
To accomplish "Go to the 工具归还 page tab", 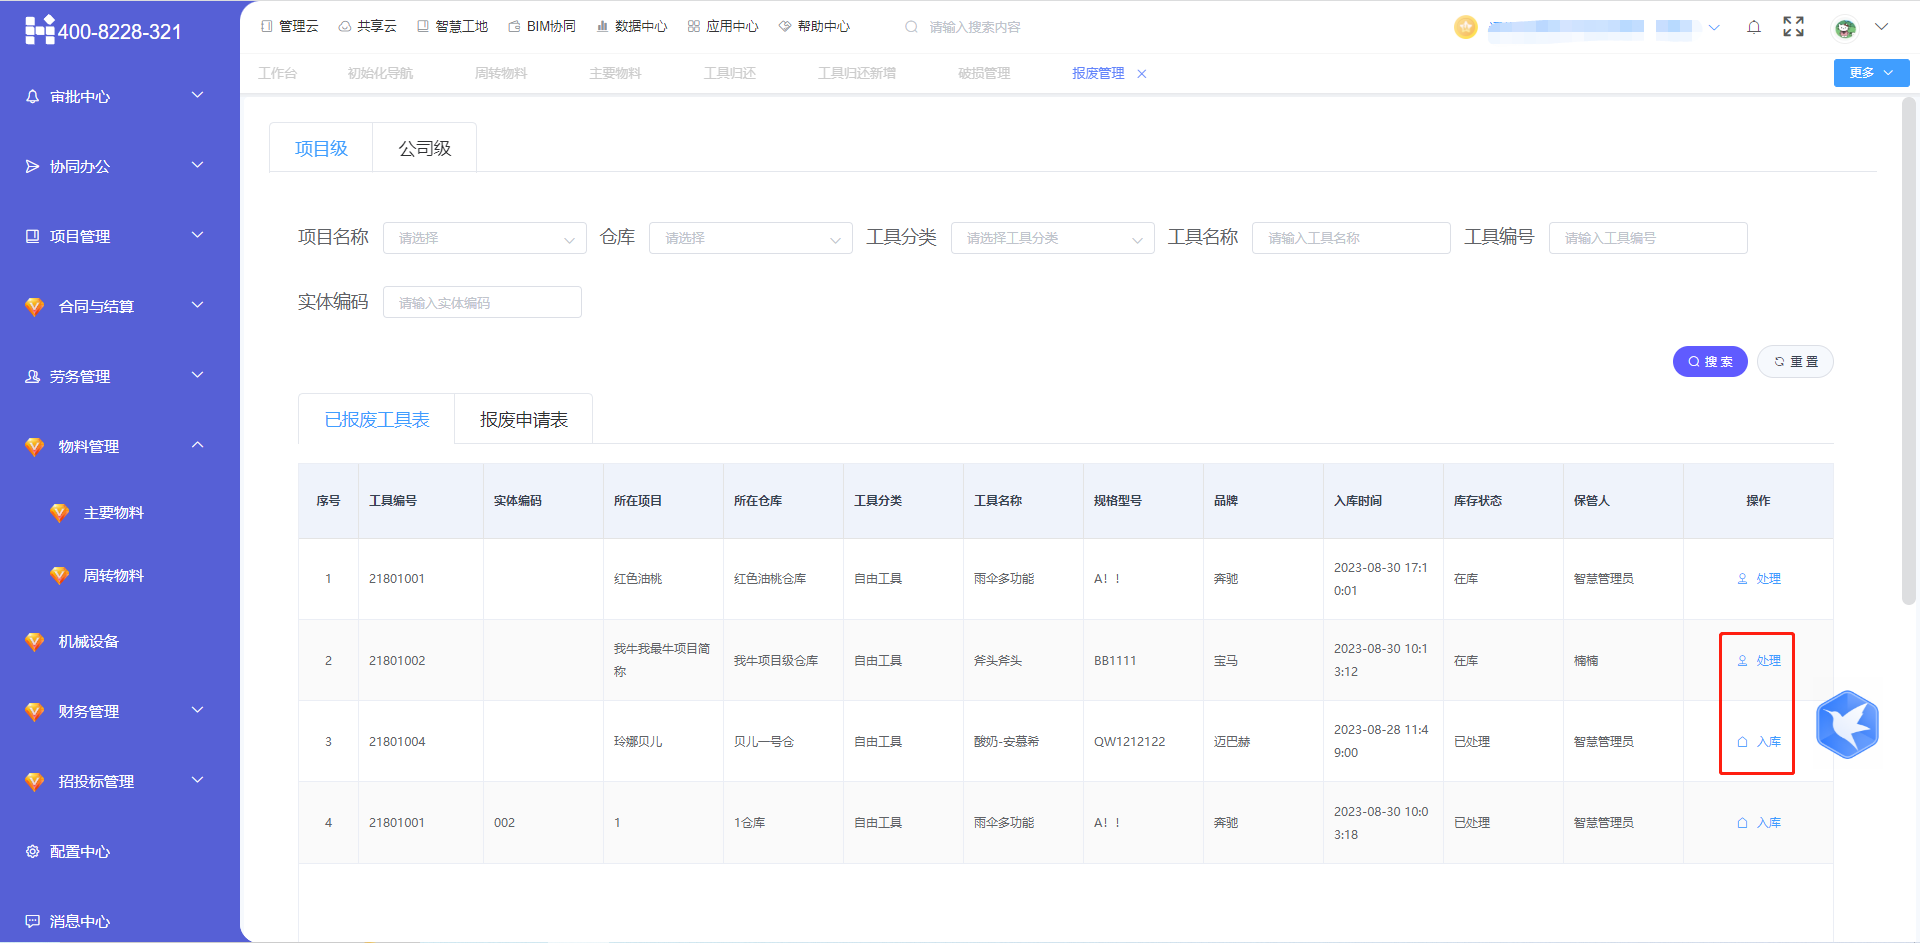I will 730,73.
